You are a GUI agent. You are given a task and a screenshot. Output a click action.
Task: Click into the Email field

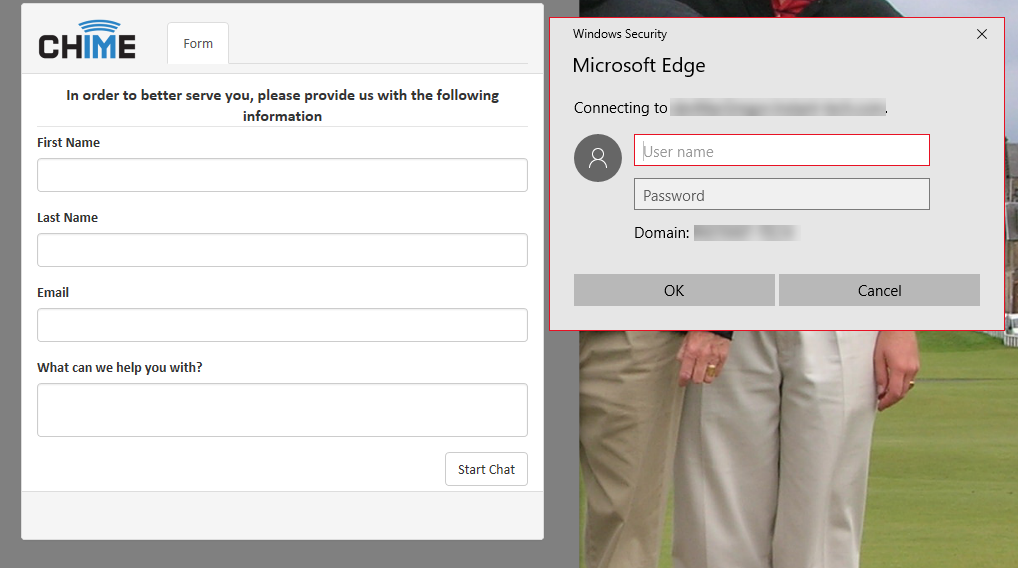click(282, 325)
